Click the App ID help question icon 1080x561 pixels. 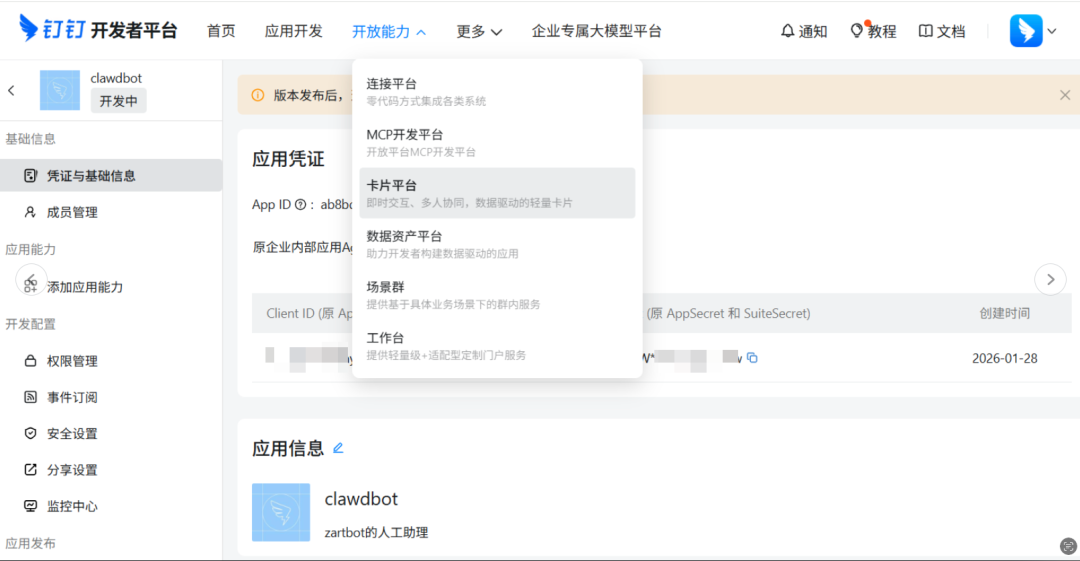[x=300, y=205]
